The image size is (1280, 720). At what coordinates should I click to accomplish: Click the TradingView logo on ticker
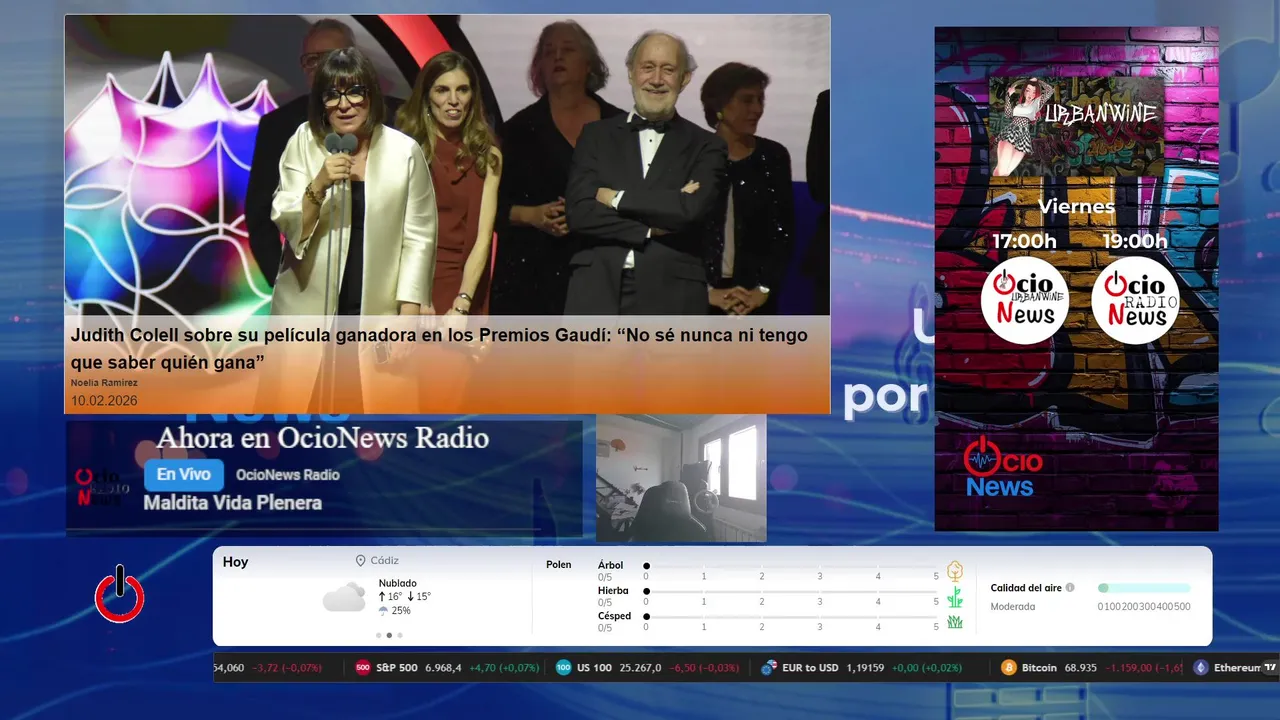[1270, 668]
